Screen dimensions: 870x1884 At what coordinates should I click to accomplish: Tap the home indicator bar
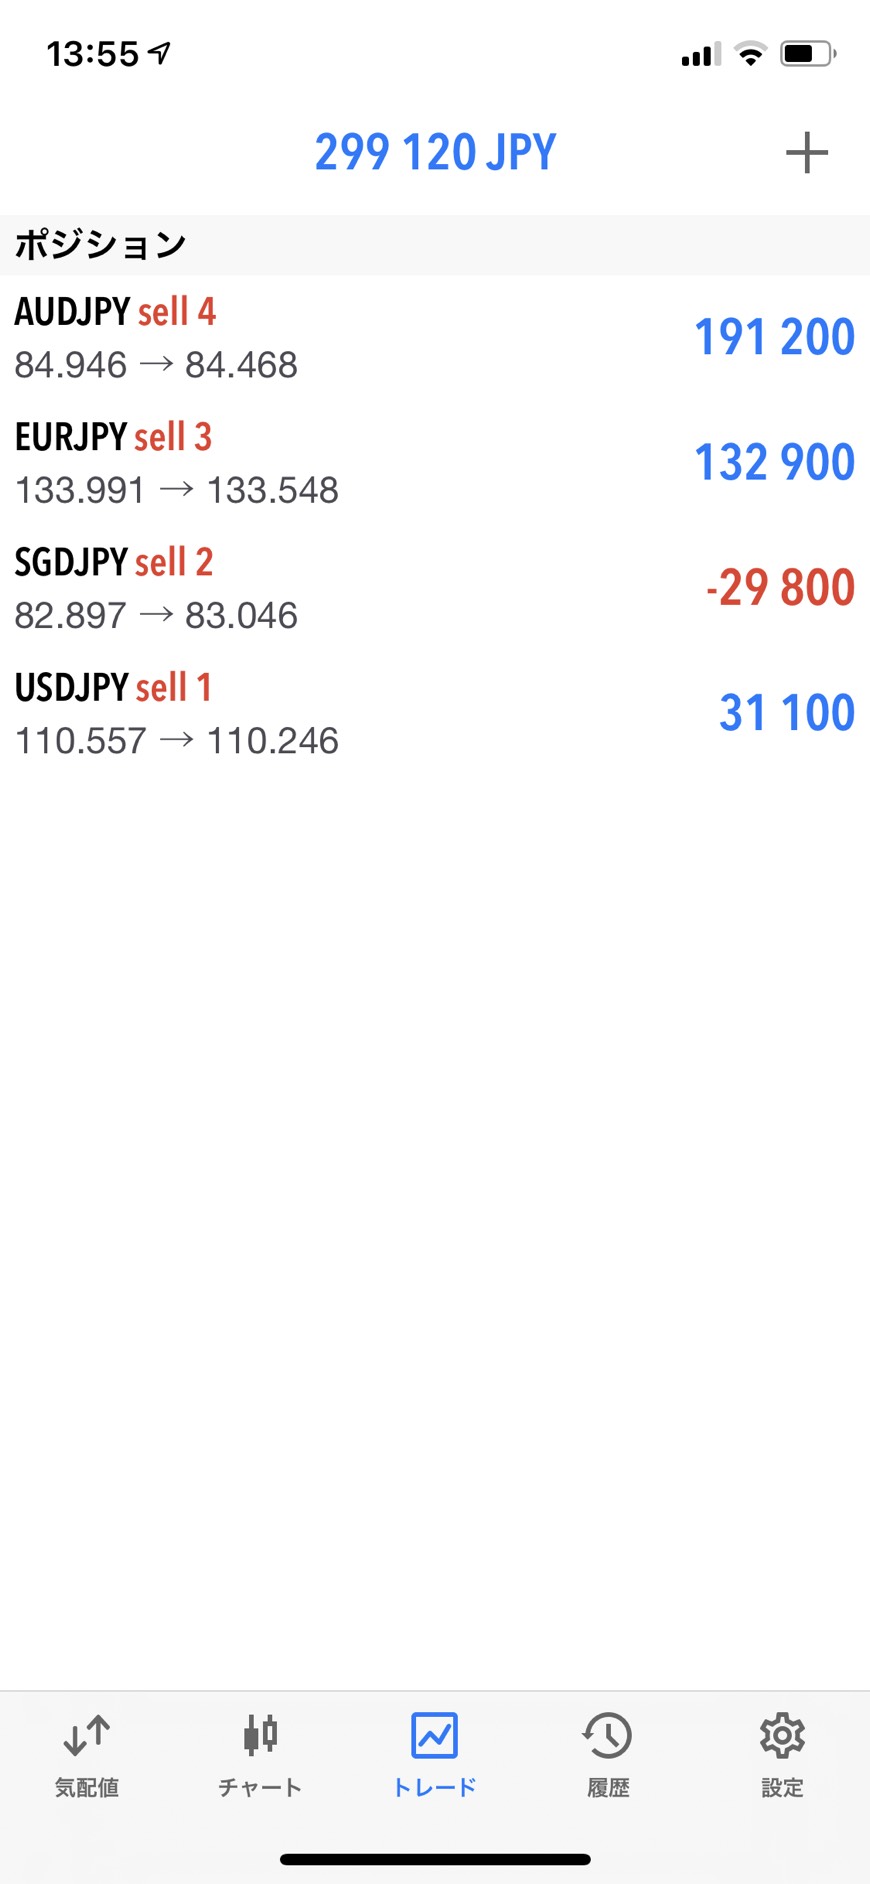coord(435,1859)
